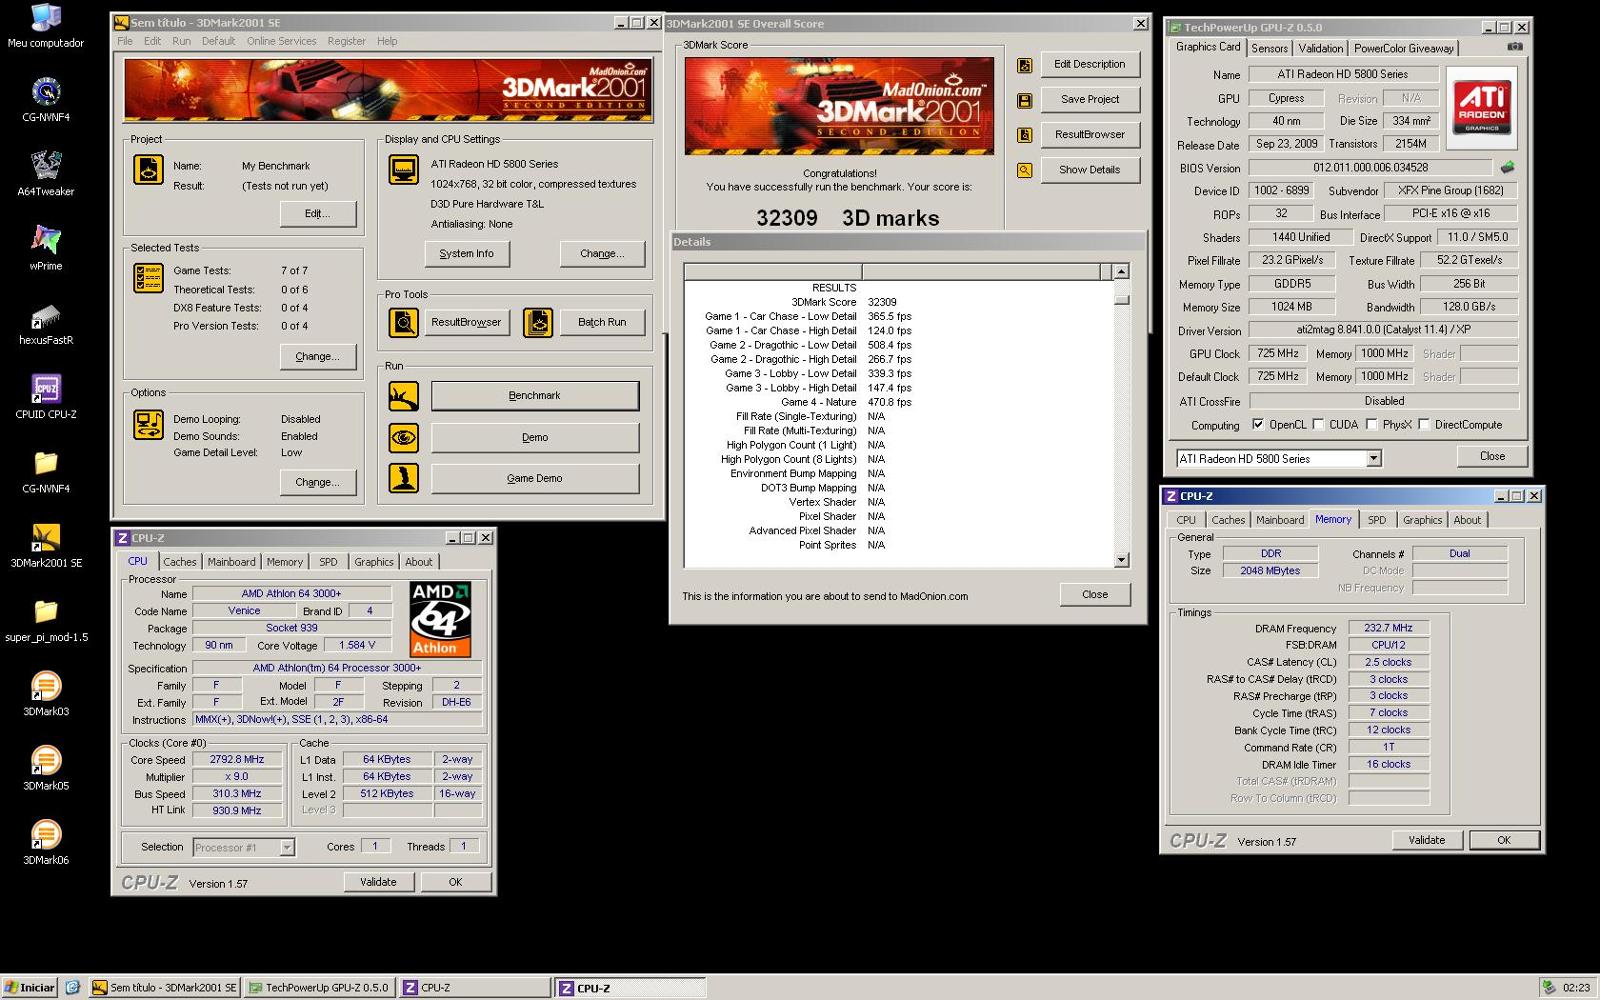1600x1000 pixels.
Task: Click the Edit Description icon in Overall Score
Action: pos(1025,65)
